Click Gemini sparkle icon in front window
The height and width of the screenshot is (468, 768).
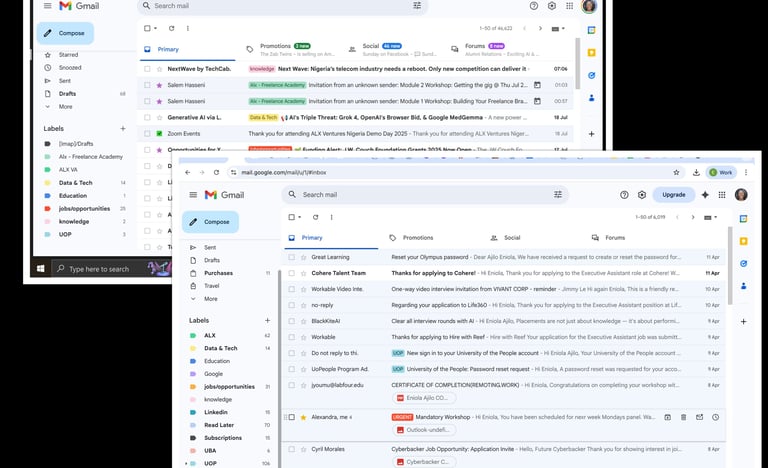(705, 195)
